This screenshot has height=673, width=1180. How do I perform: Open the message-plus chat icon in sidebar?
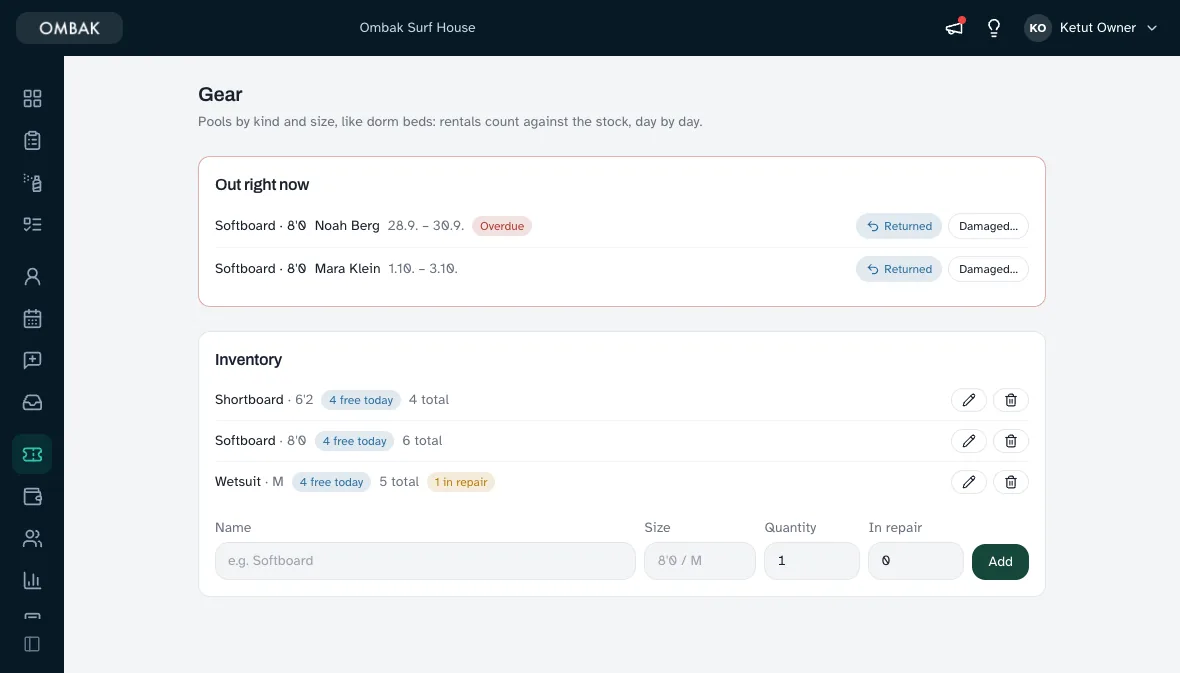(32, 360)
